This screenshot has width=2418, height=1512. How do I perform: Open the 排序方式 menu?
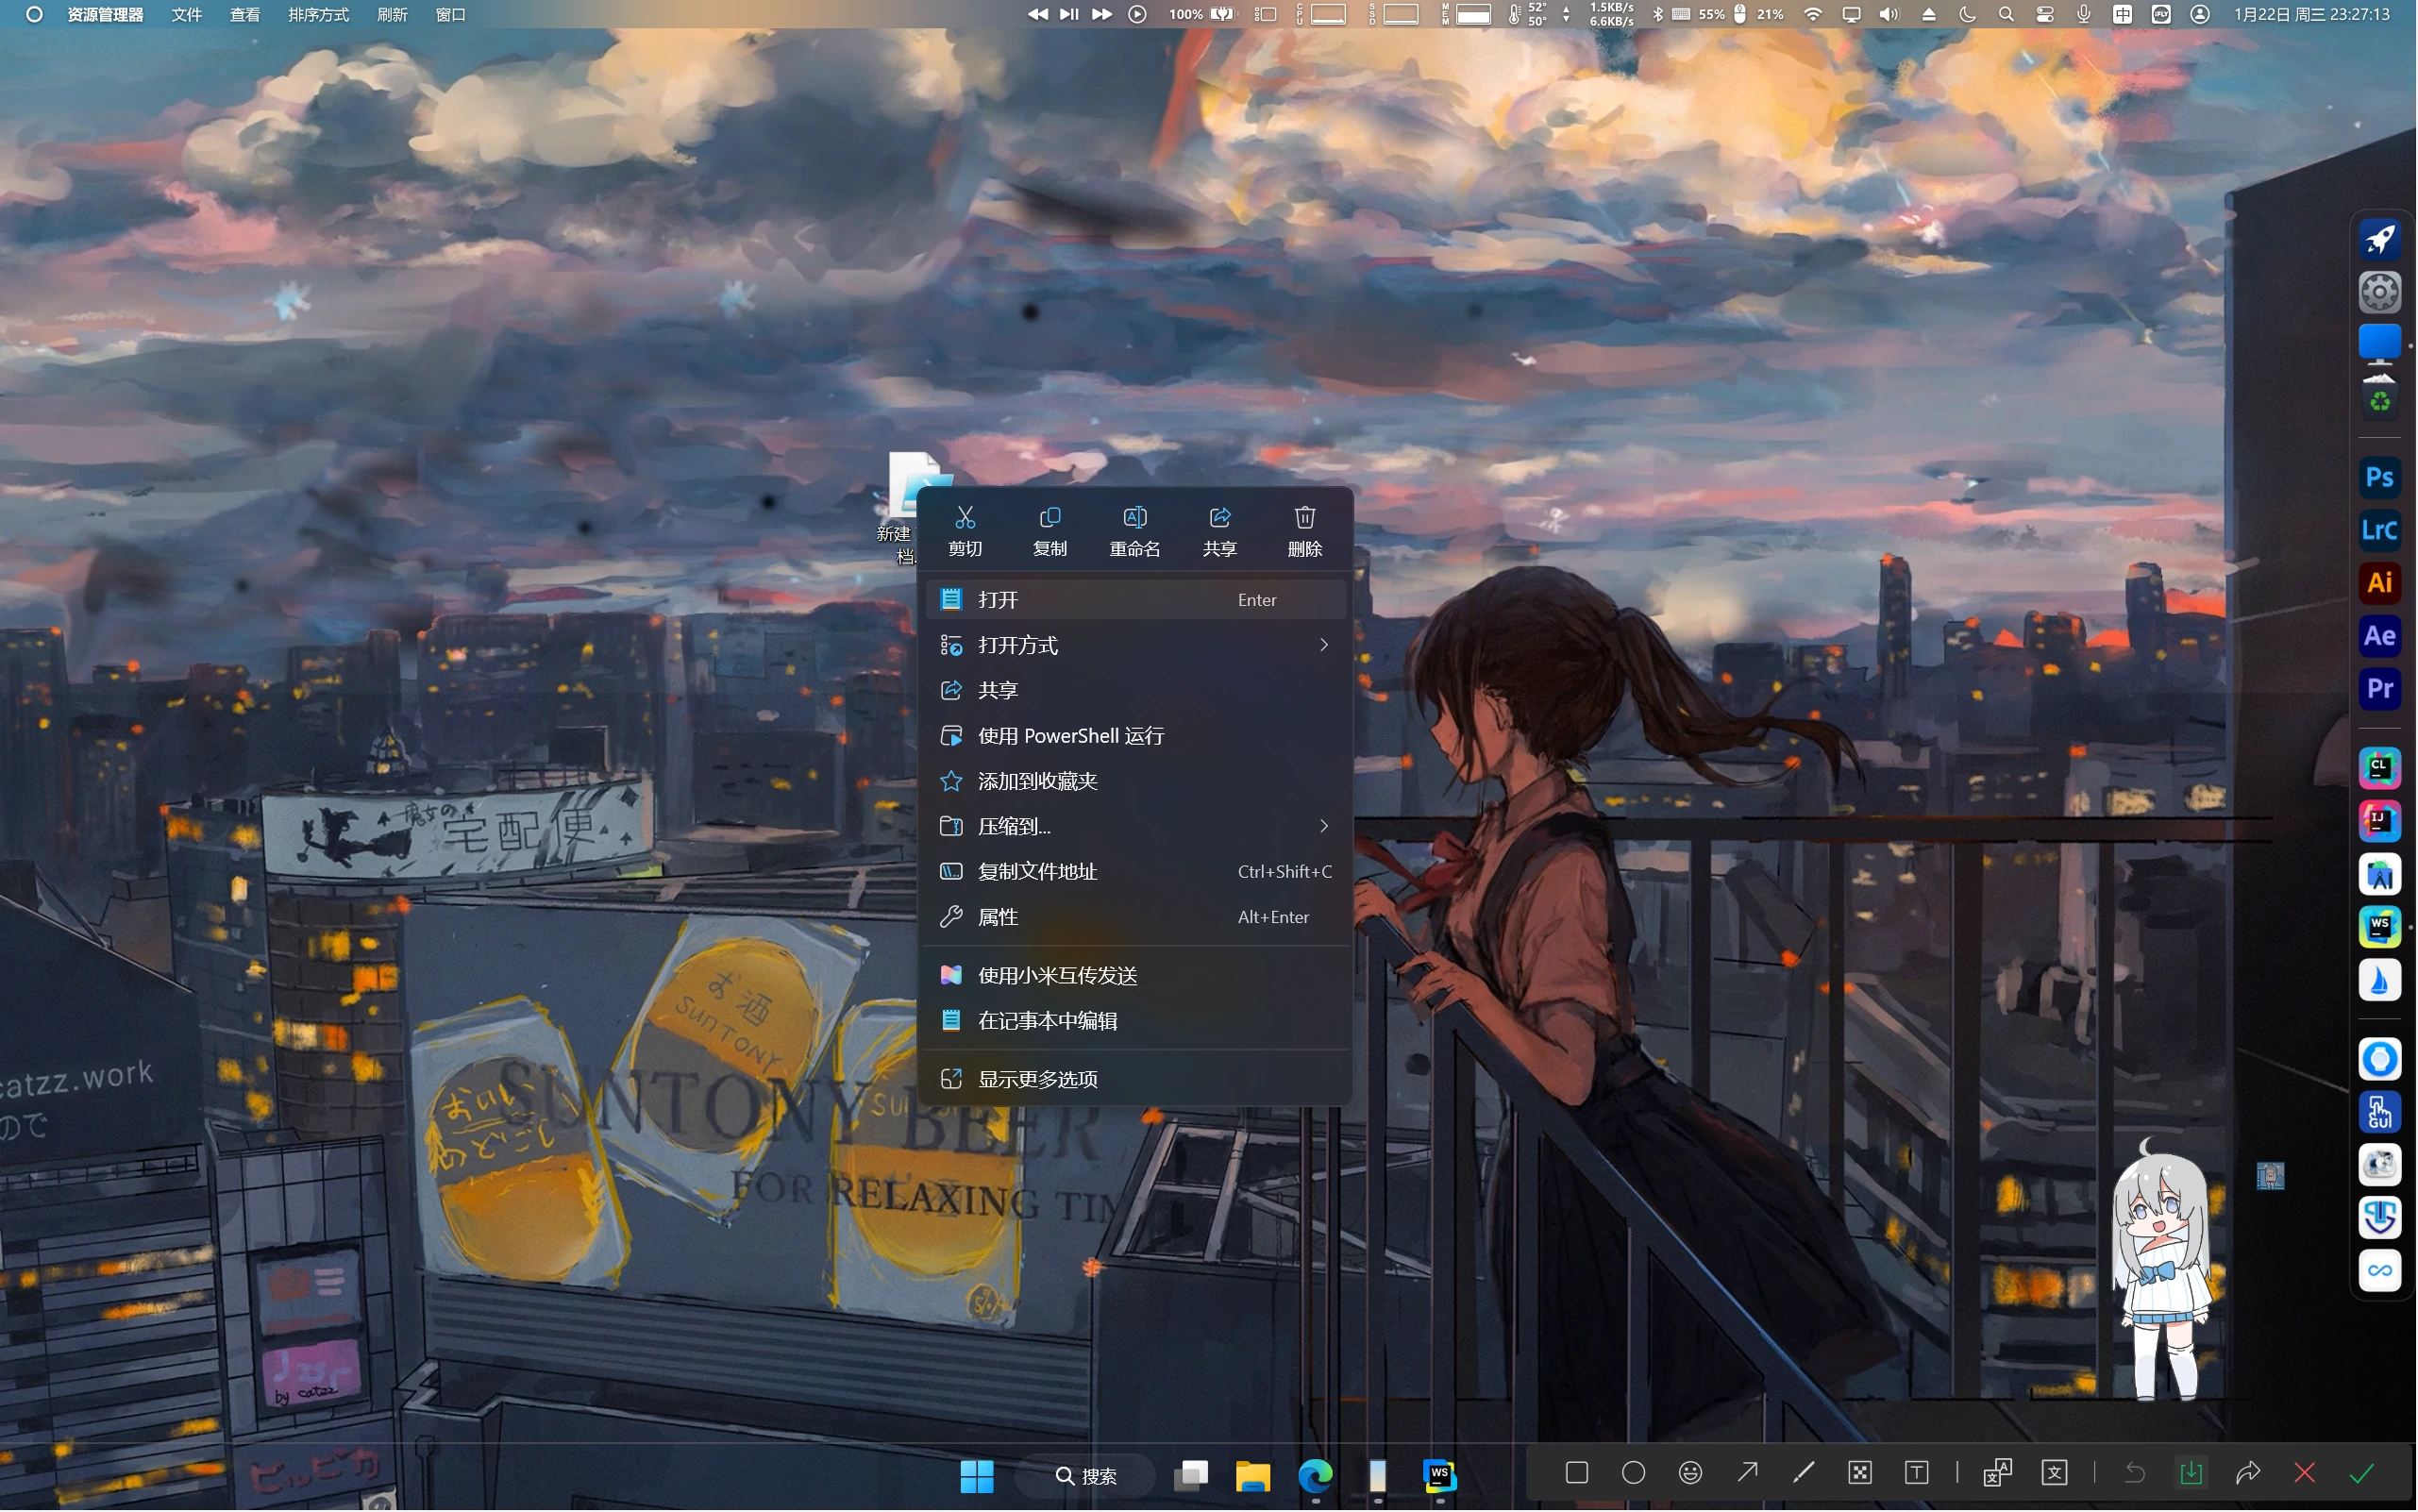[318, 14]
